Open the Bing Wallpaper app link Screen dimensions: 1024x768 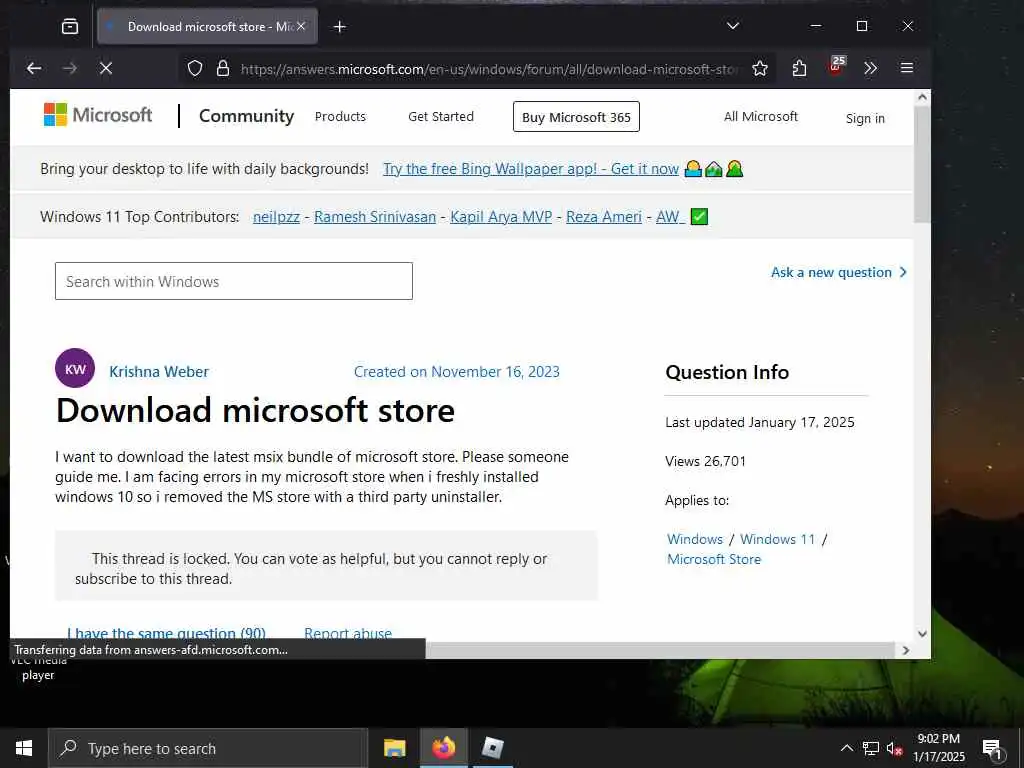(530, 169)
